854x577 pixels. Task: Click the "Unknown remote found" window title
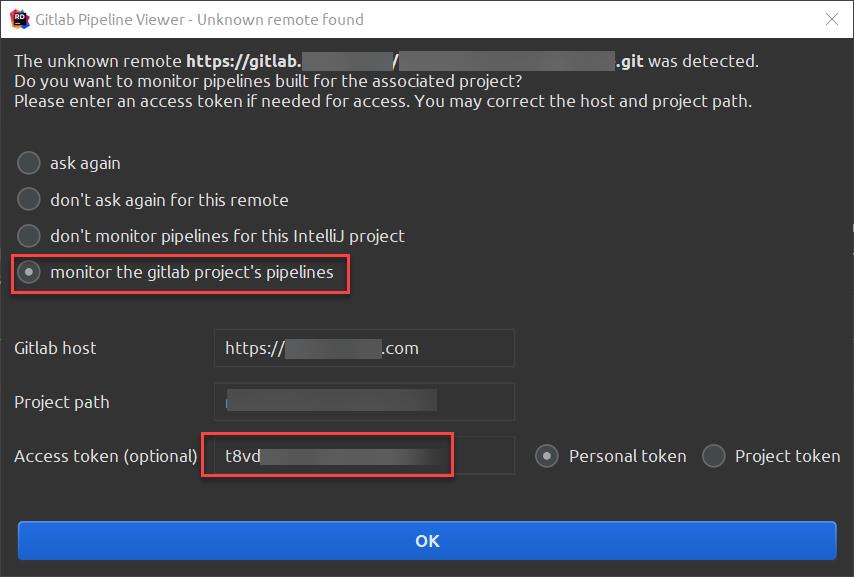(x=280, y=20)
